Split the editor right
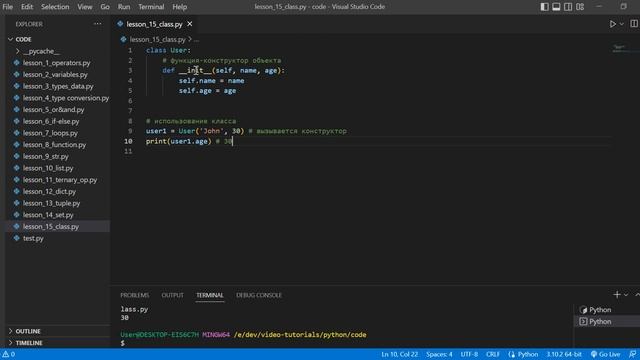 [634, 24]
